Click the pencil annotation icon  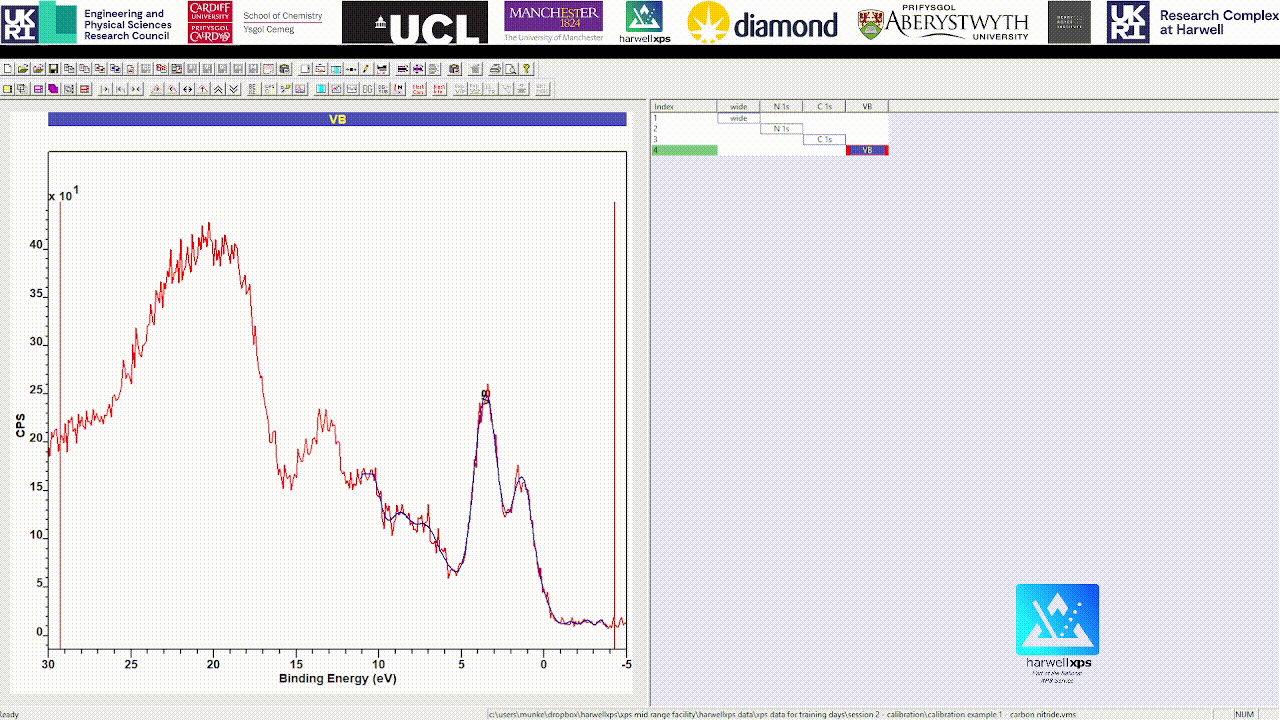(x=366, y=69)
